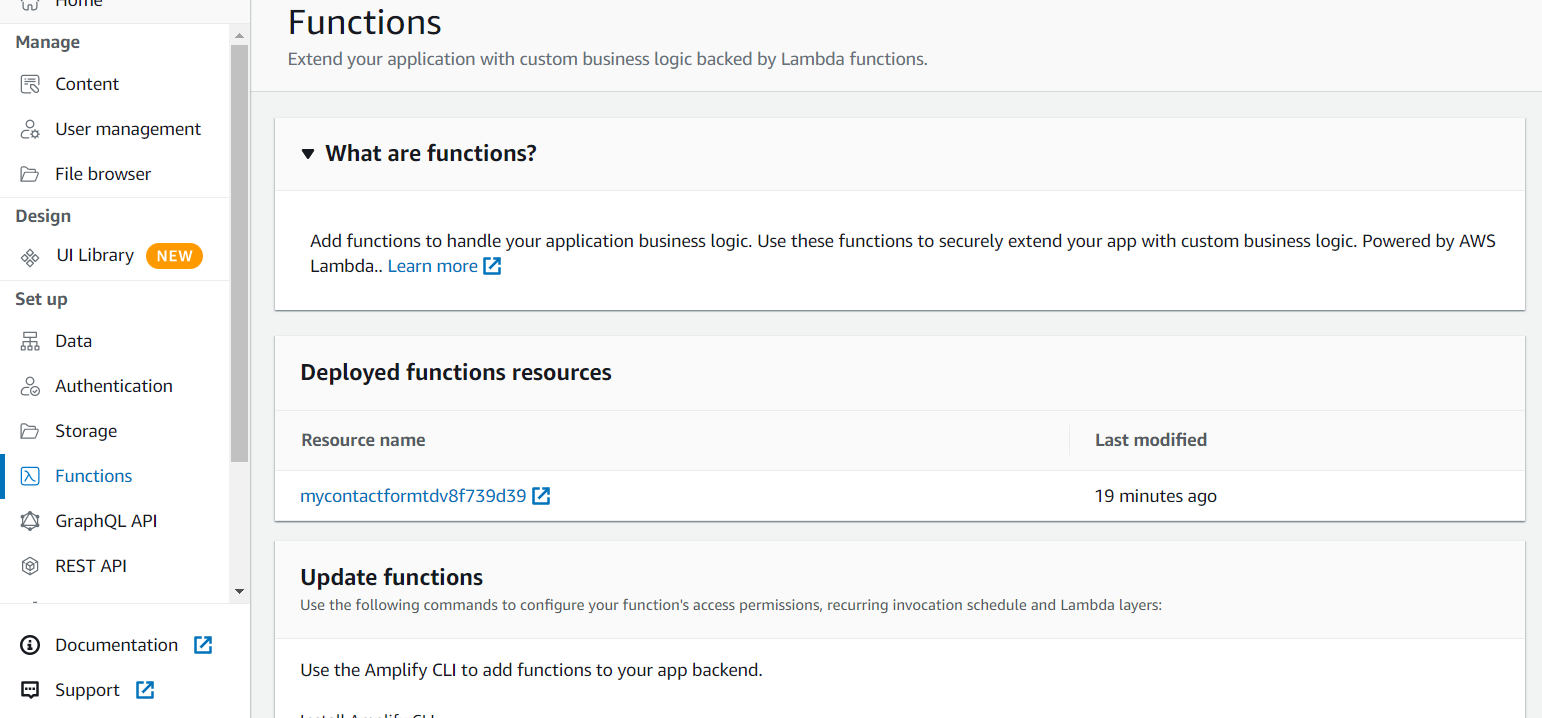Click the Content icon in sidebar

[30, 84]
